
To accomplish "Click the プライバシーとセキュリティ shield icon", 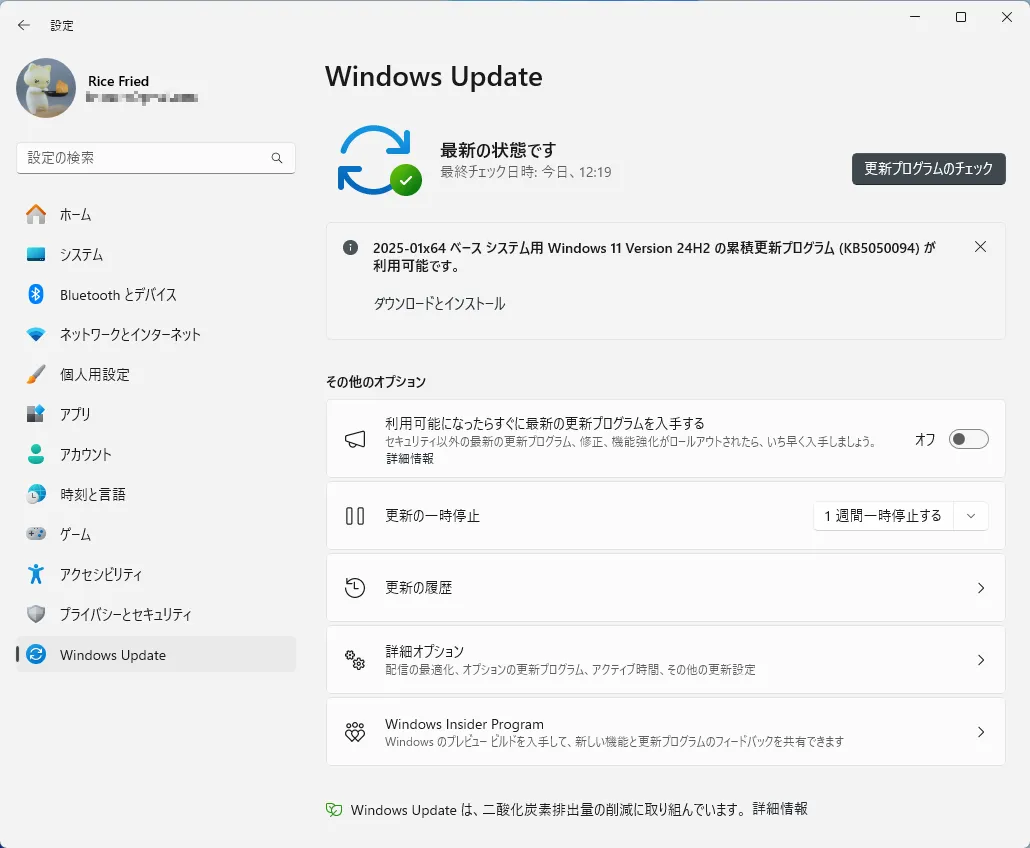I will [36, 614].
